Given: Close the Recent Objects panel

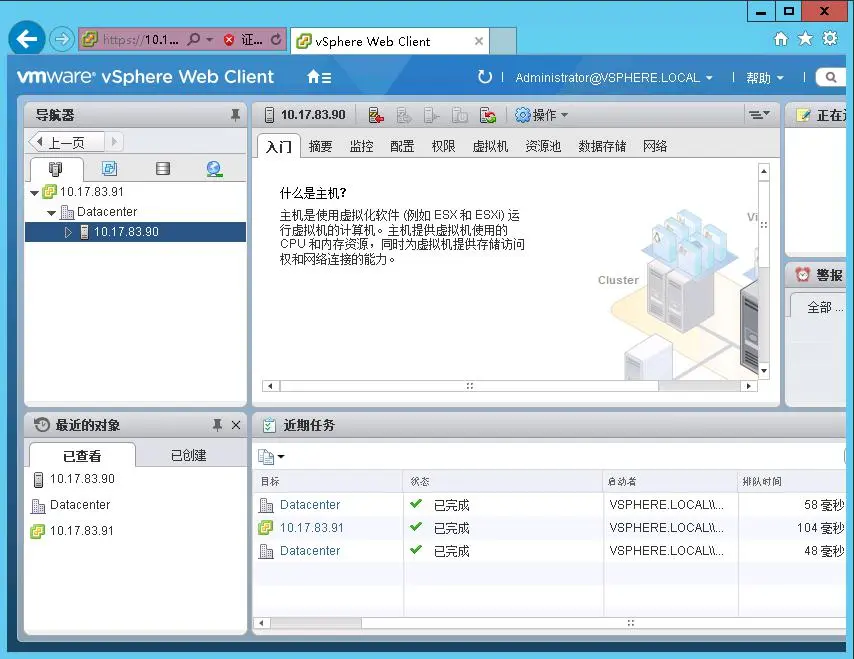Looking at the screenshot, I should point(236,425).
